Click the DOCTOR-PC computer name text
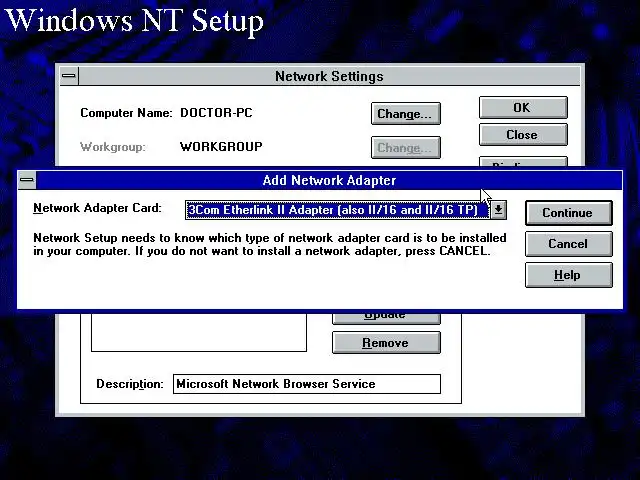This screenshot has width=640, height=480. (216, 113)
